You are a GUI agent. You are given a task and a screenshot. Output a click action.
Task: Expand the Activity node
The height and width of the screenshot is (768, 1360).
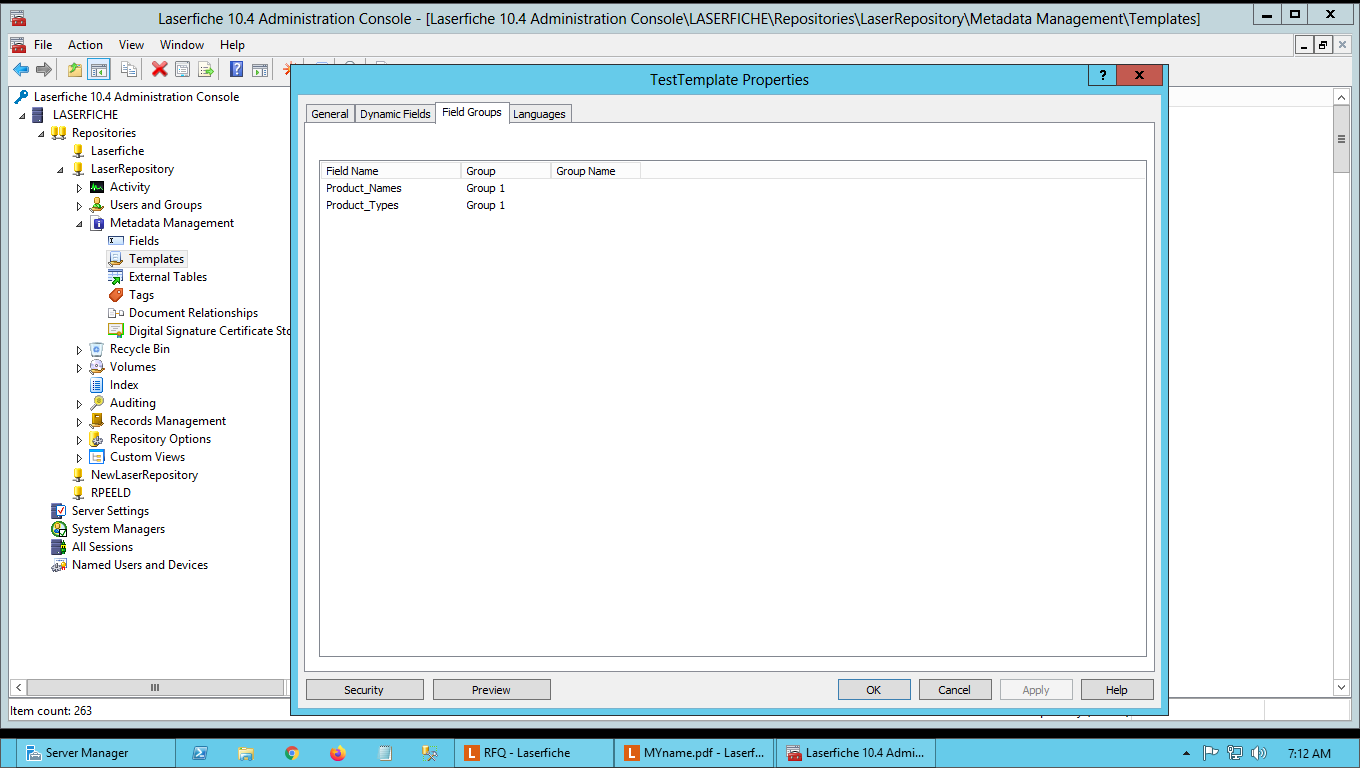(x=79, y=187)
